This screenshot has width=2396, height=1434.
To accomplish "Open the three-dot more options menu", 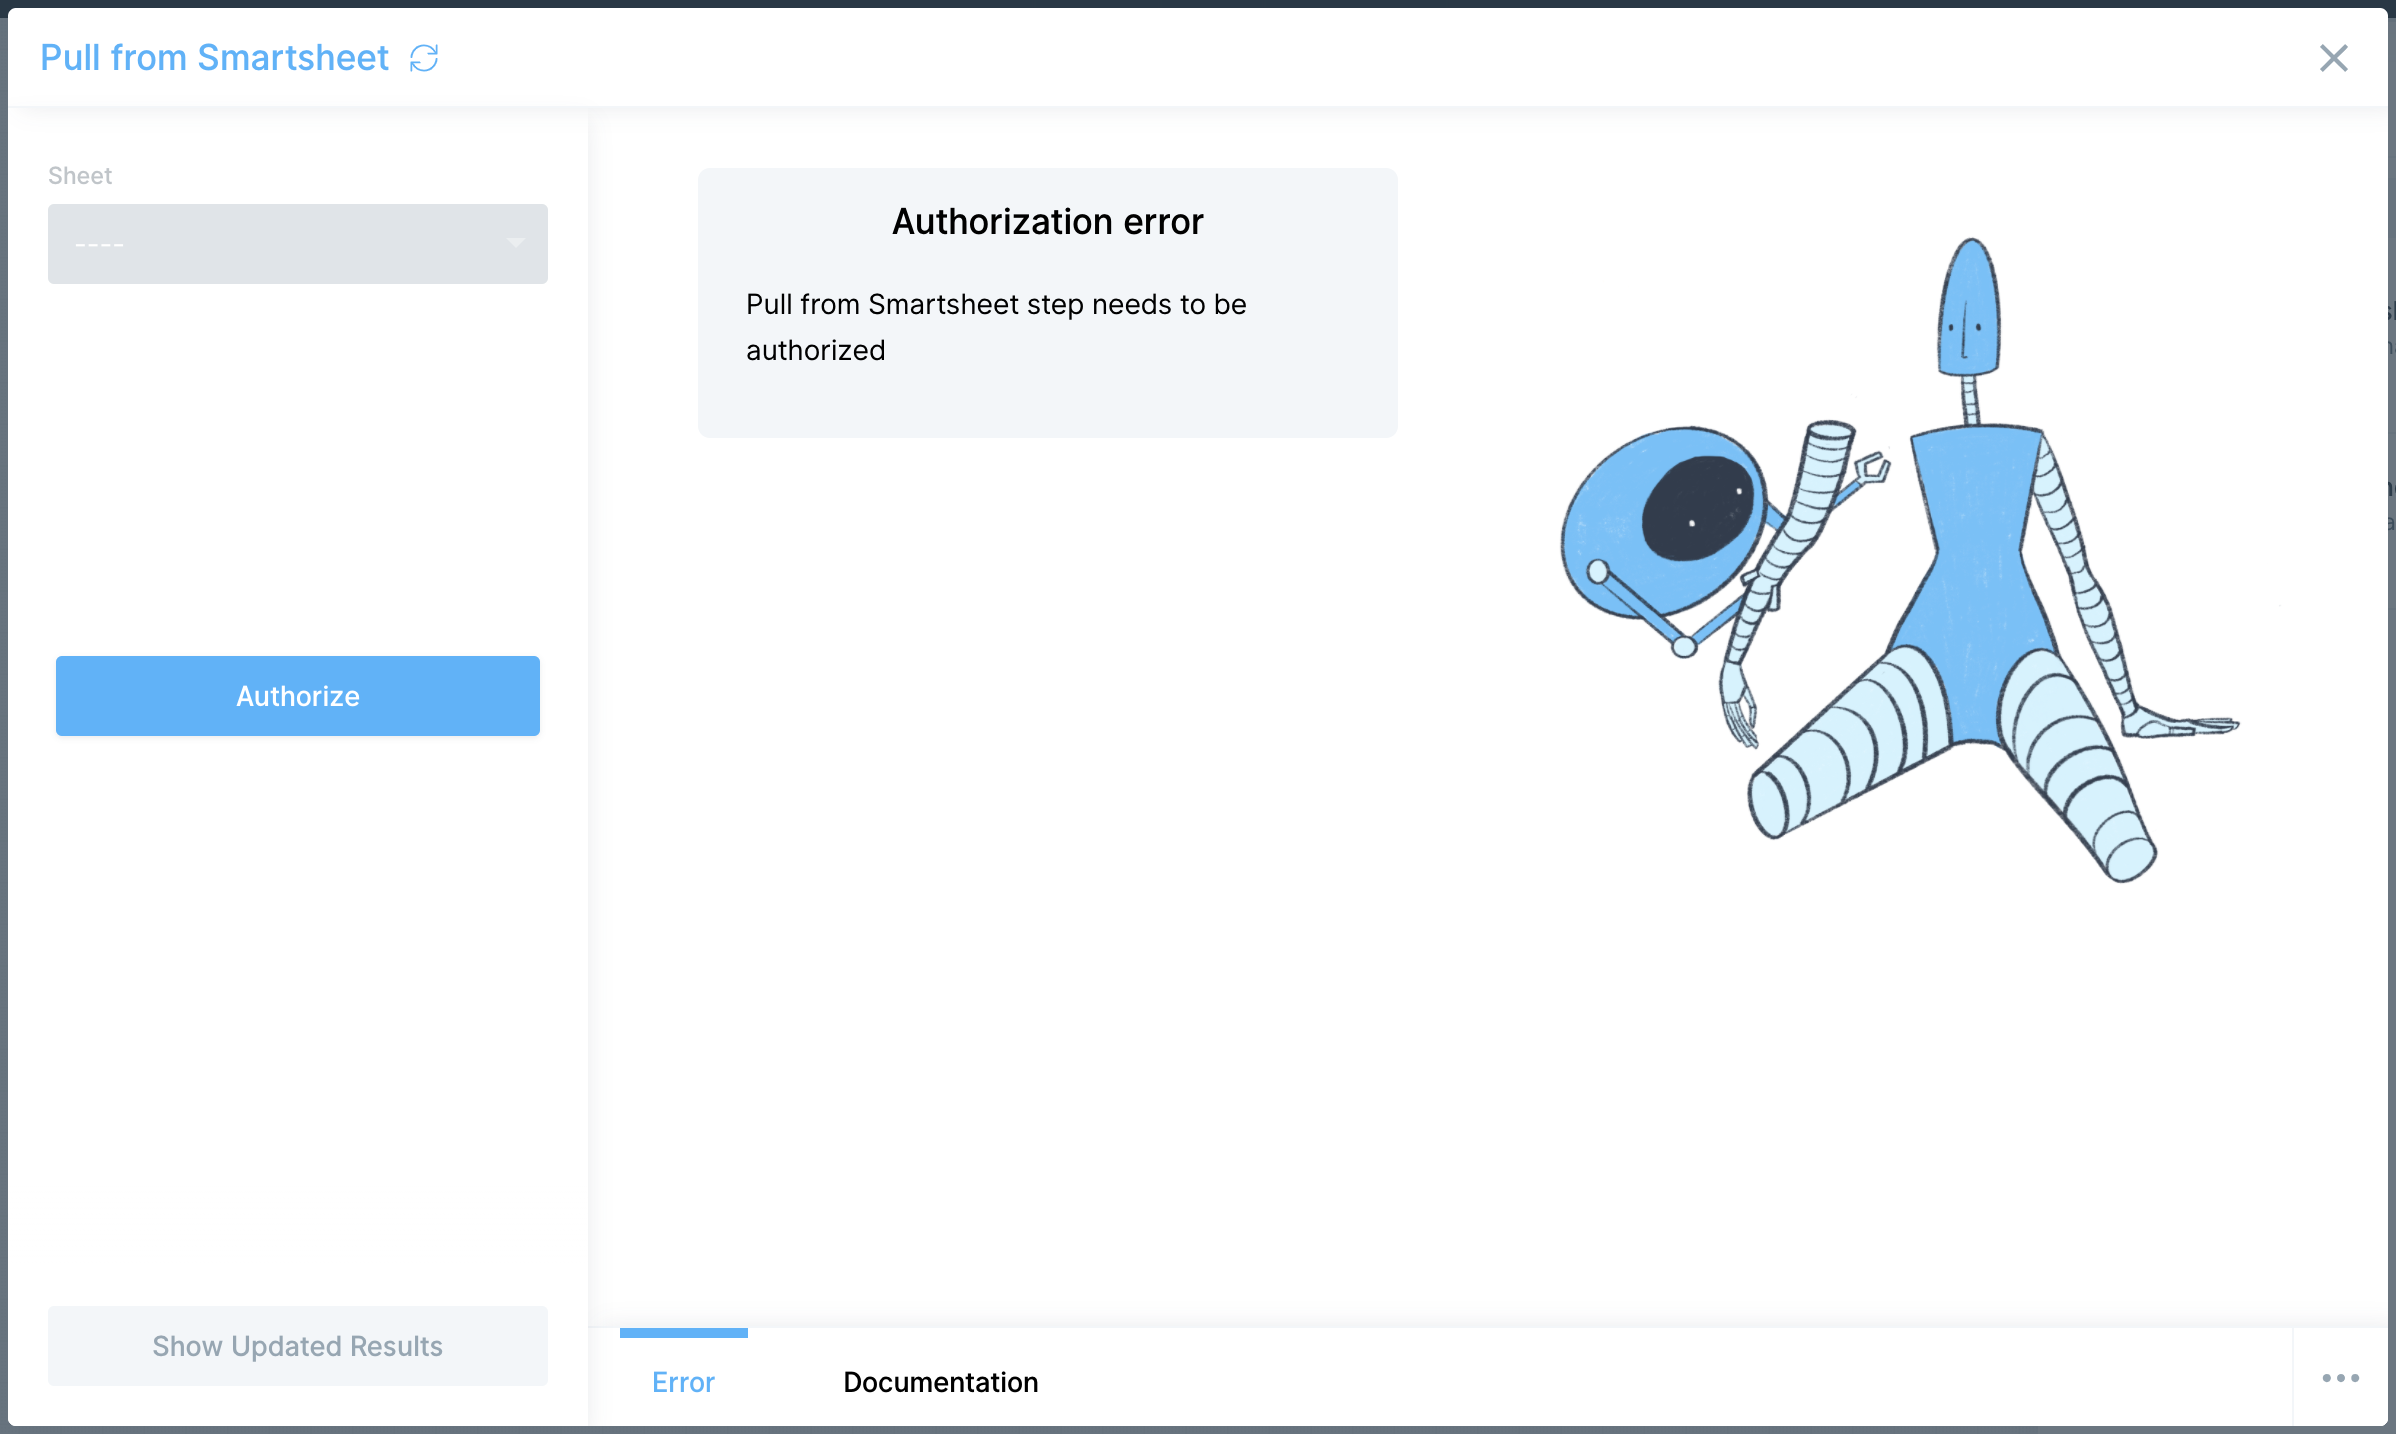I will [2341, 1378].
